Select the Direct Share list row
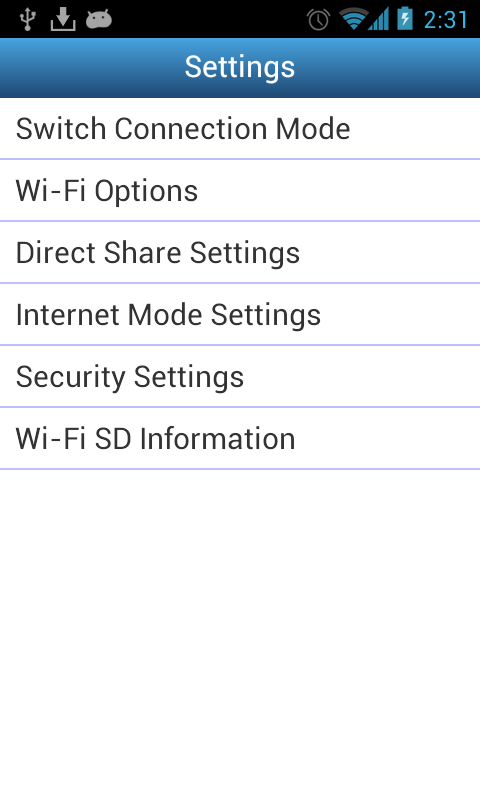 point(240,253)
